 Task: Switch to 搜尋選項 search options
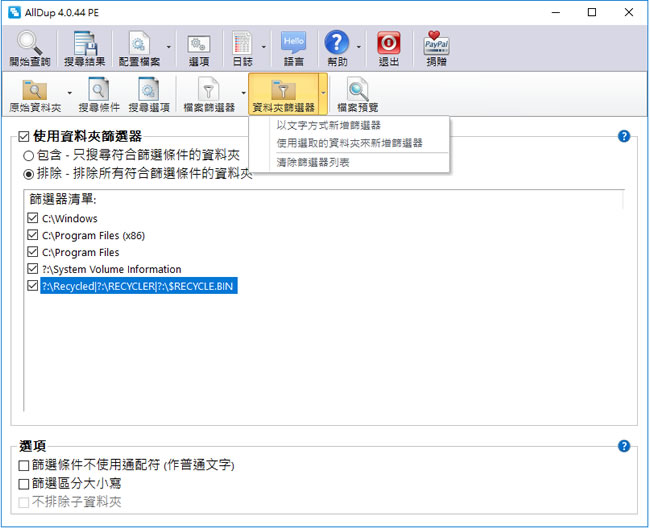149,95
